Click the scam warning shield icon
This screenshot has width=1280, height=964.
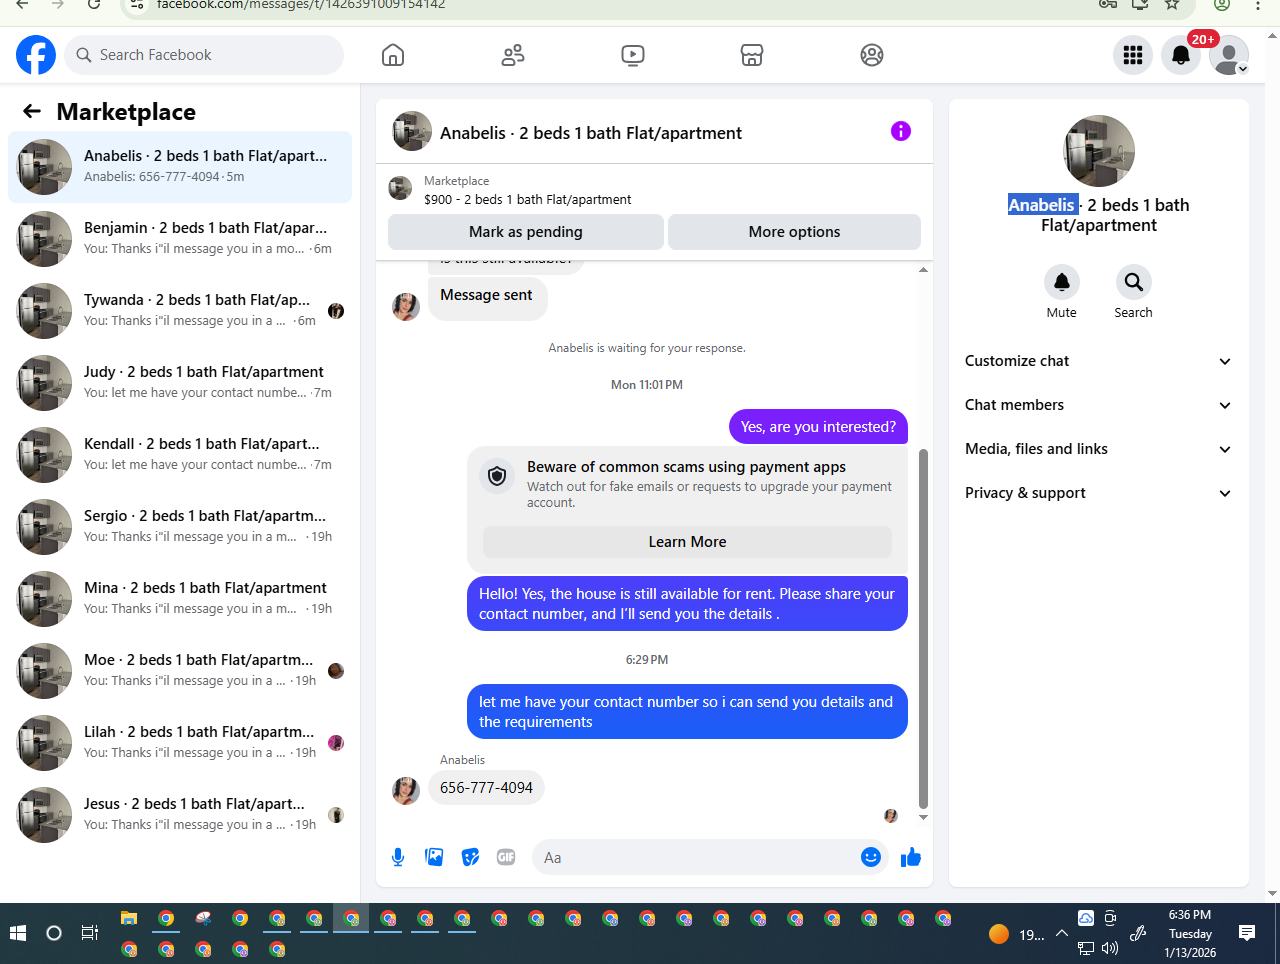[x=497, y=476]
